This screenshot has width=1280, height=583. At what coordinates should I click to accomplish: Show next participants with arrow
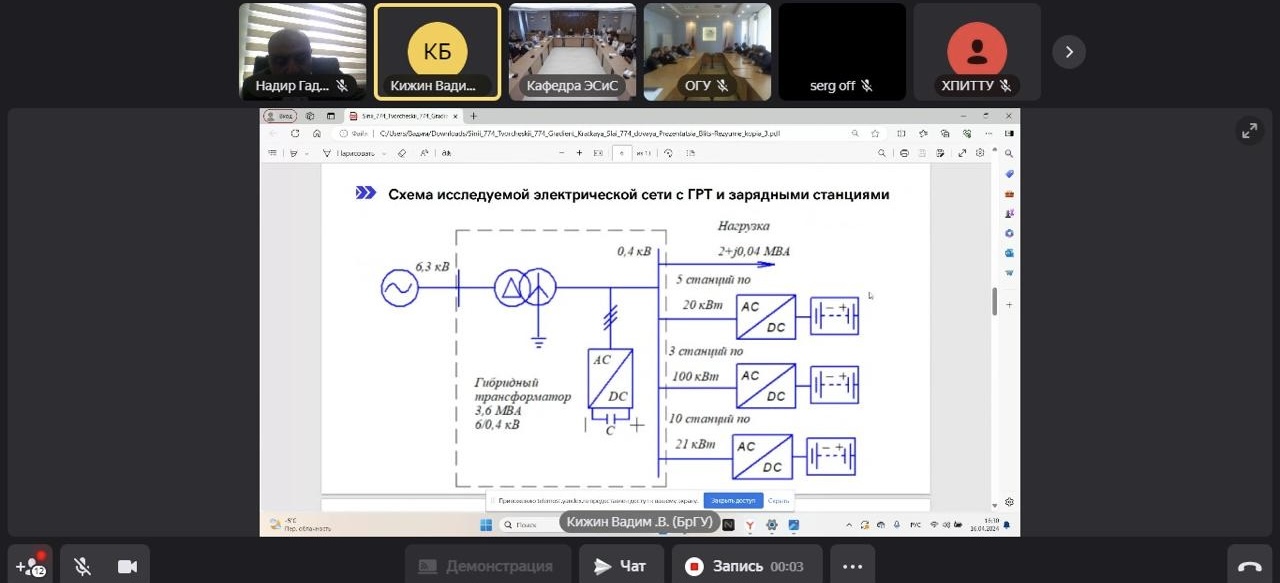(1069, 52)
